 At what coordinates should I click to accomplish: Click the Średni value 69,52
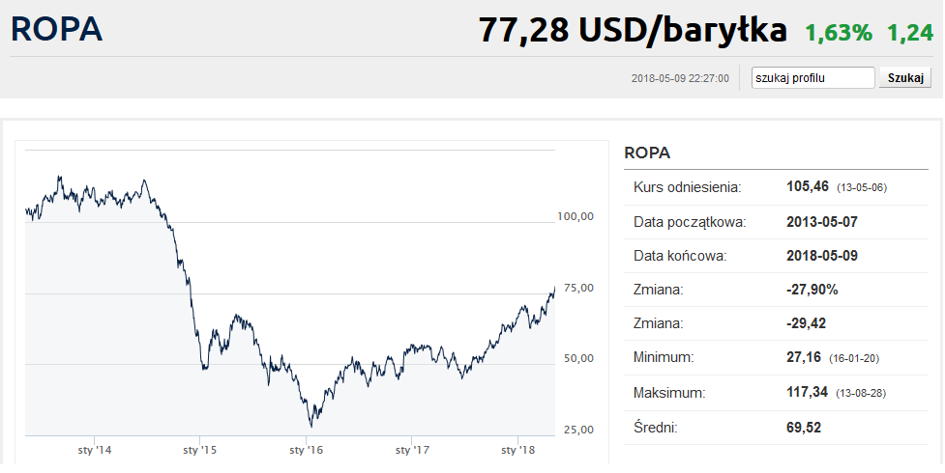click(x=807, y=427)
